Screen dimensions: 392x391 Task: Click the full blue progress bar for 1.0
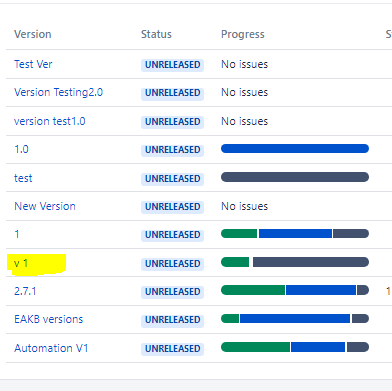(295, 149)
